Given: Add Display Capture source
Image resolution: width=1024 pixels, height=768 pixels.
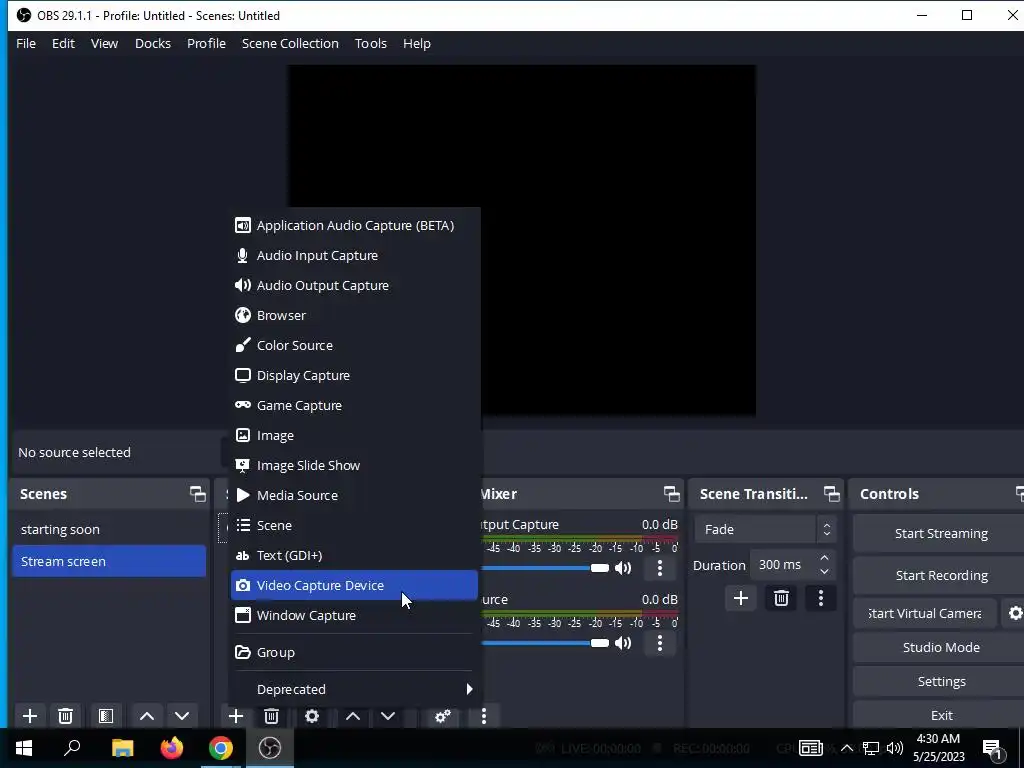Looking at the screenshot, I should pos(354,376).
